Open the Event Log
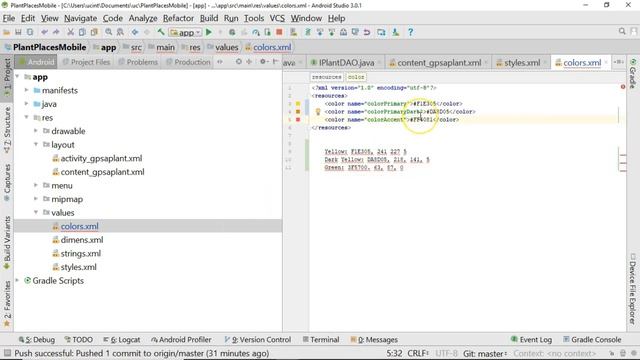Image resolution: width=640 pixels, height=360 pixels. pyautogui.click(x=531, y=340)
